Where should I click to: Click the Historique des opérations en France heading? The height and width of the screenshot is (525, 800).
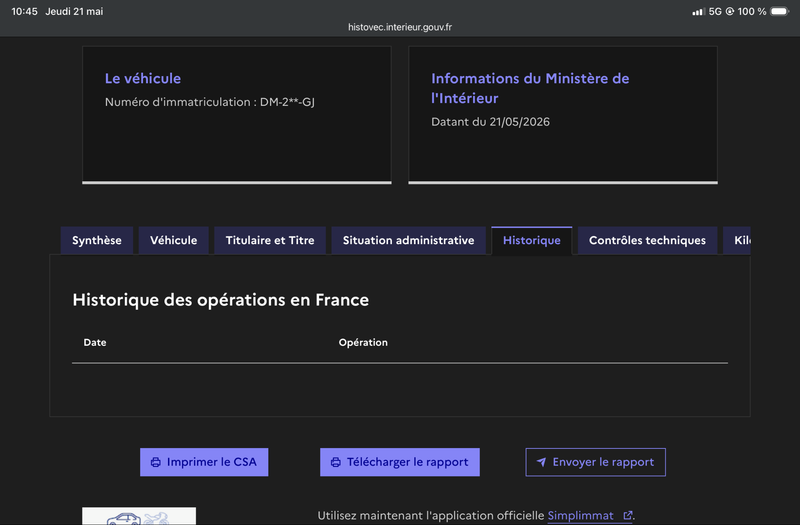point(220,300)
